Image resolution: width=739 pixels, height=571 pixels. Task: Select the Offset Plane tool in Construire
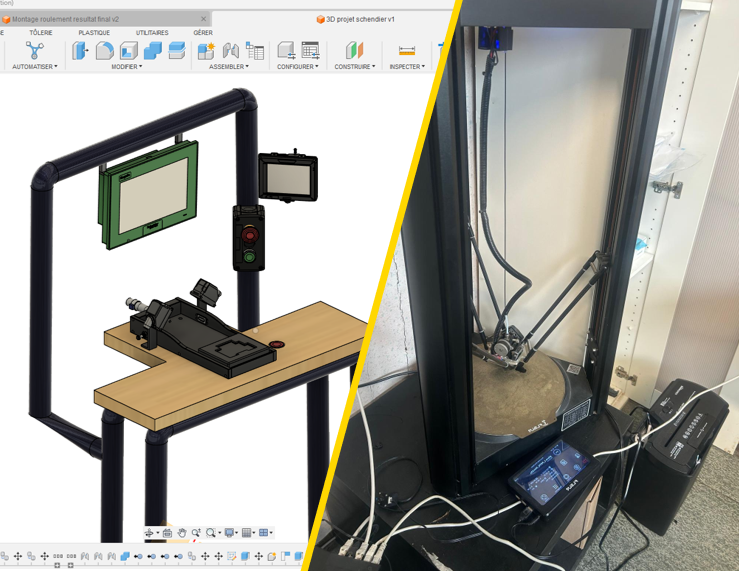(x=354, y=50)
